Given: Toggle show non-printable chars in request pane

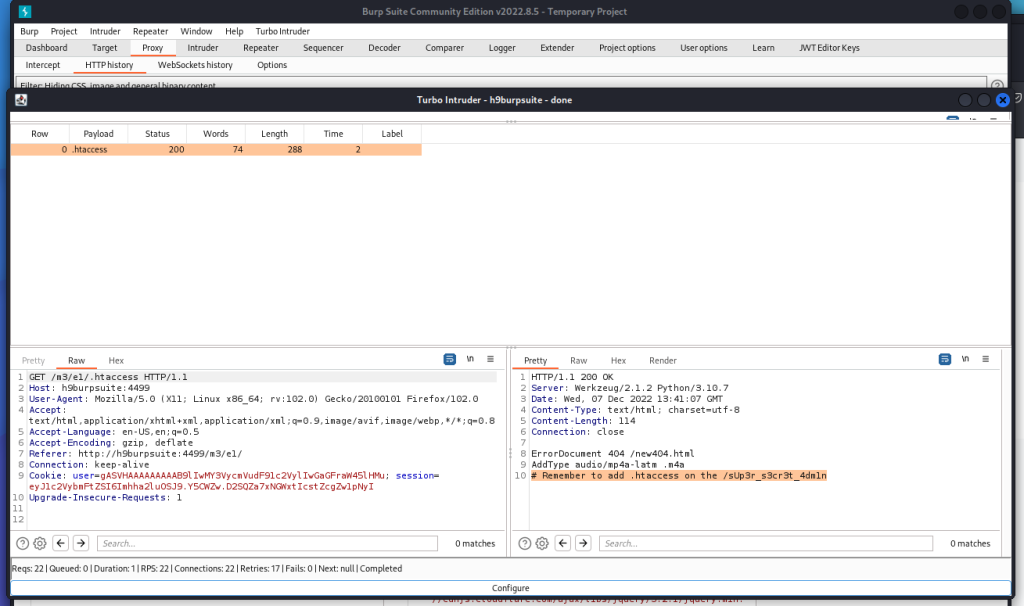Looking at the screenshot, I should click(470, 359).
